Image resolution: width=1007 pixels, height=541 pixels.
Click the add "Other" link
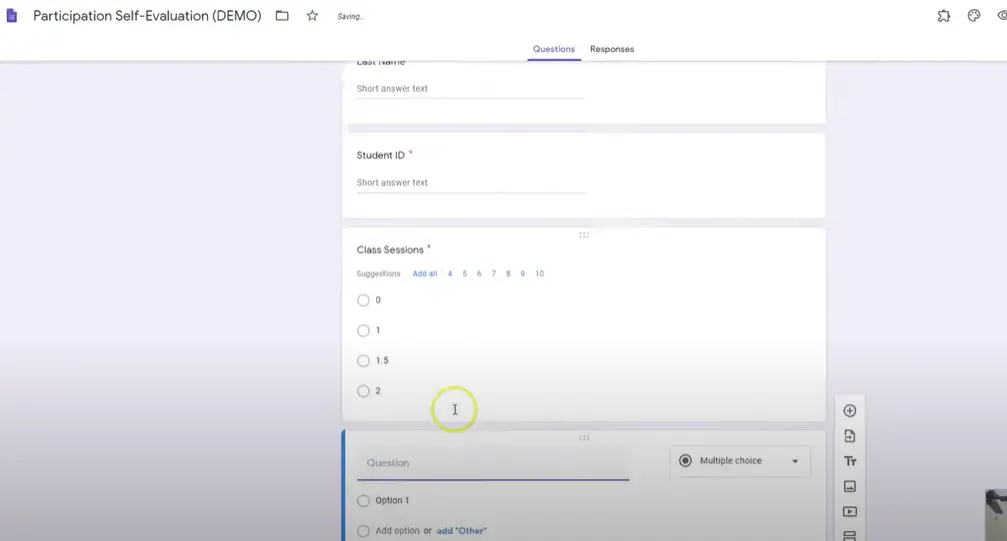pos(462,531)
